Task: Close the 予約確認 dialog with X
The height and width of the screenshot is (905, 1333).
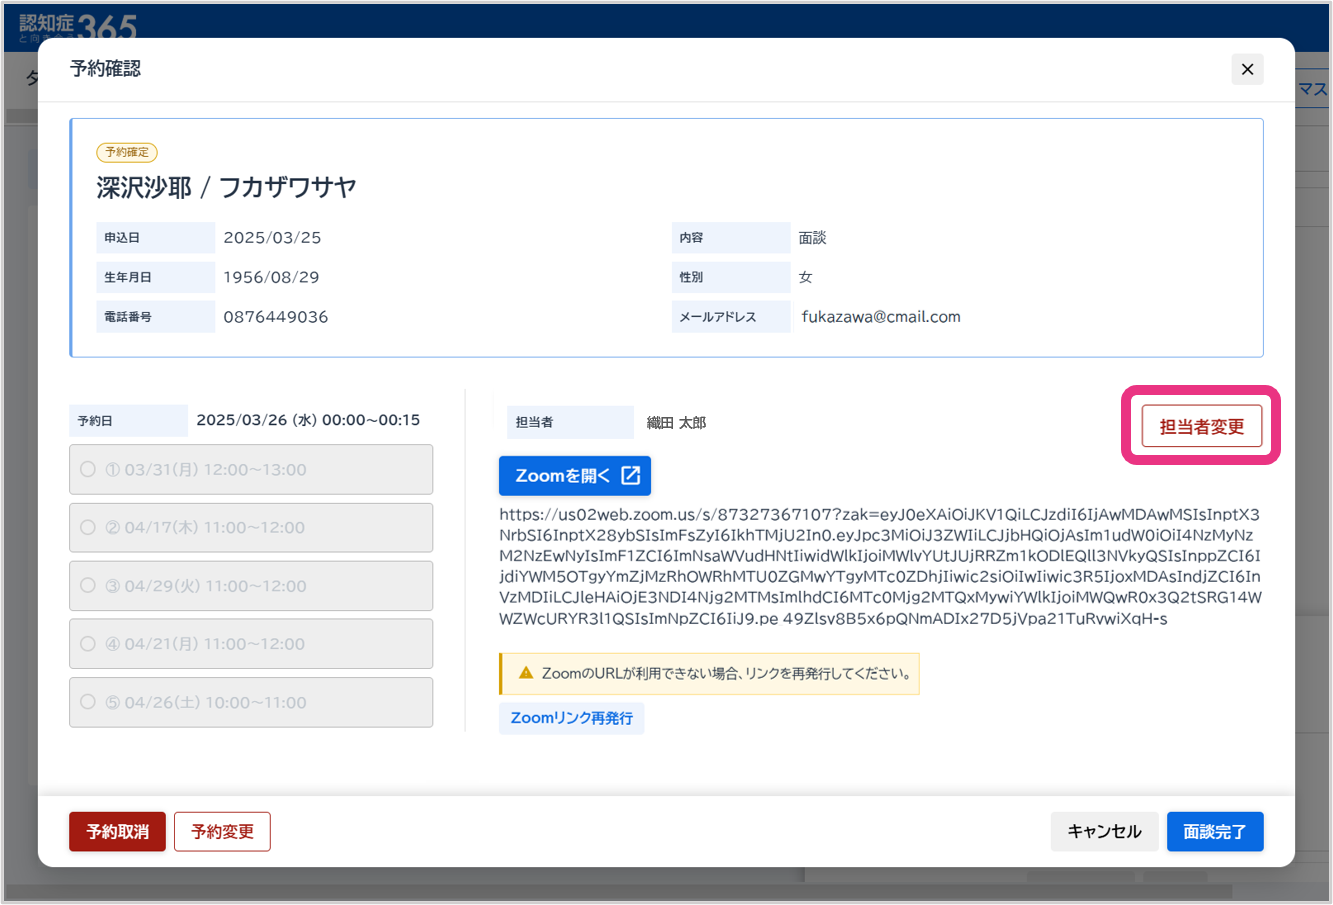Action: tap(1247, 69)
